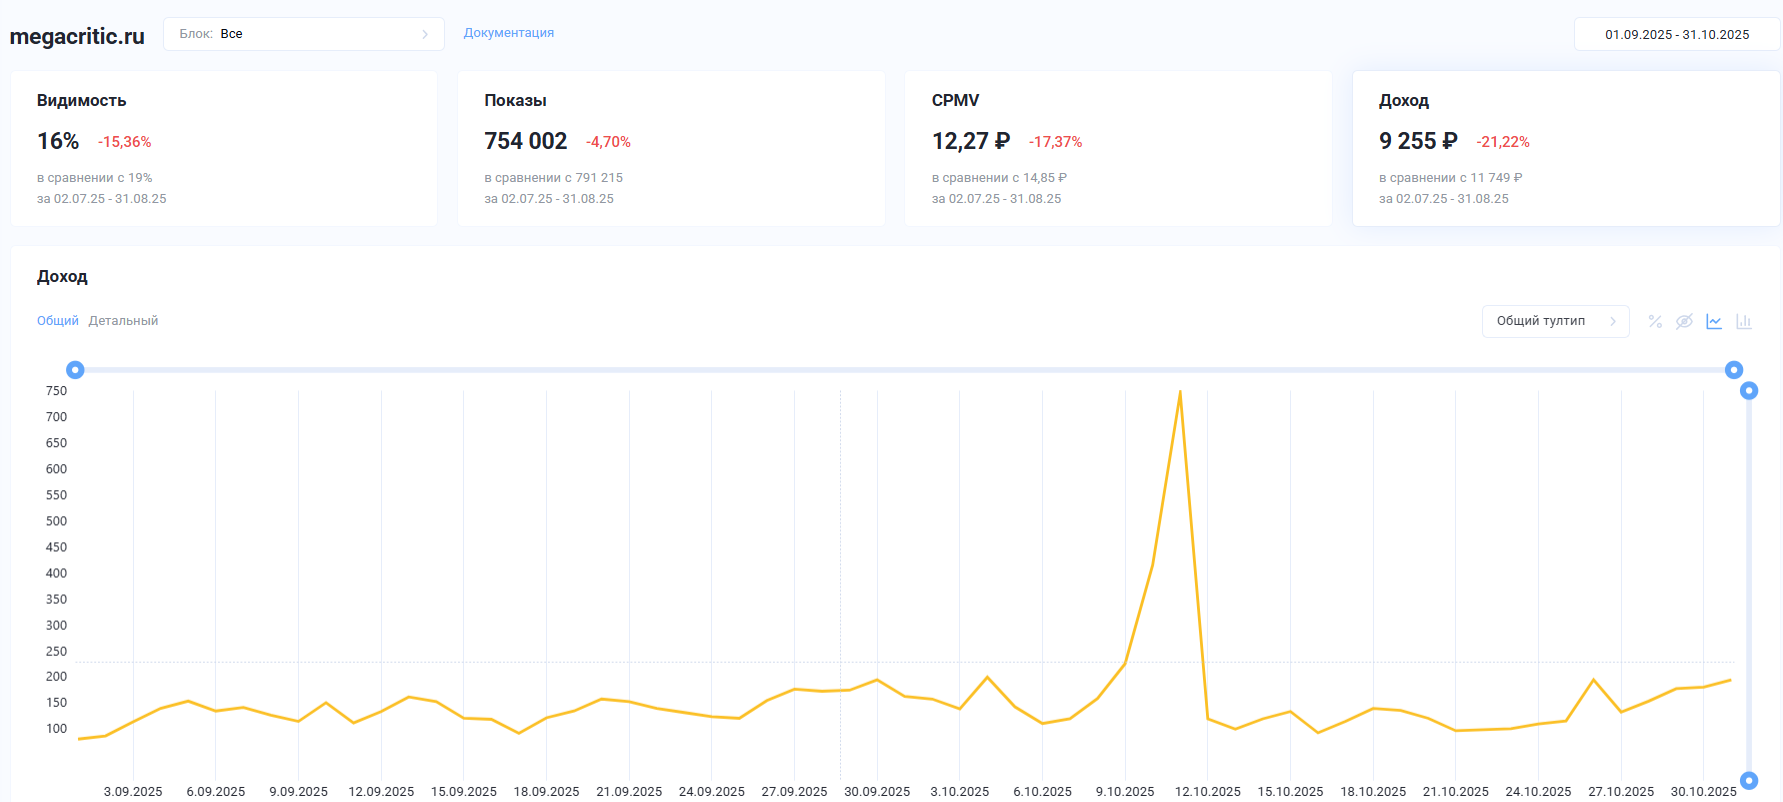Click the Доход heading above the chart

(62, 277)
